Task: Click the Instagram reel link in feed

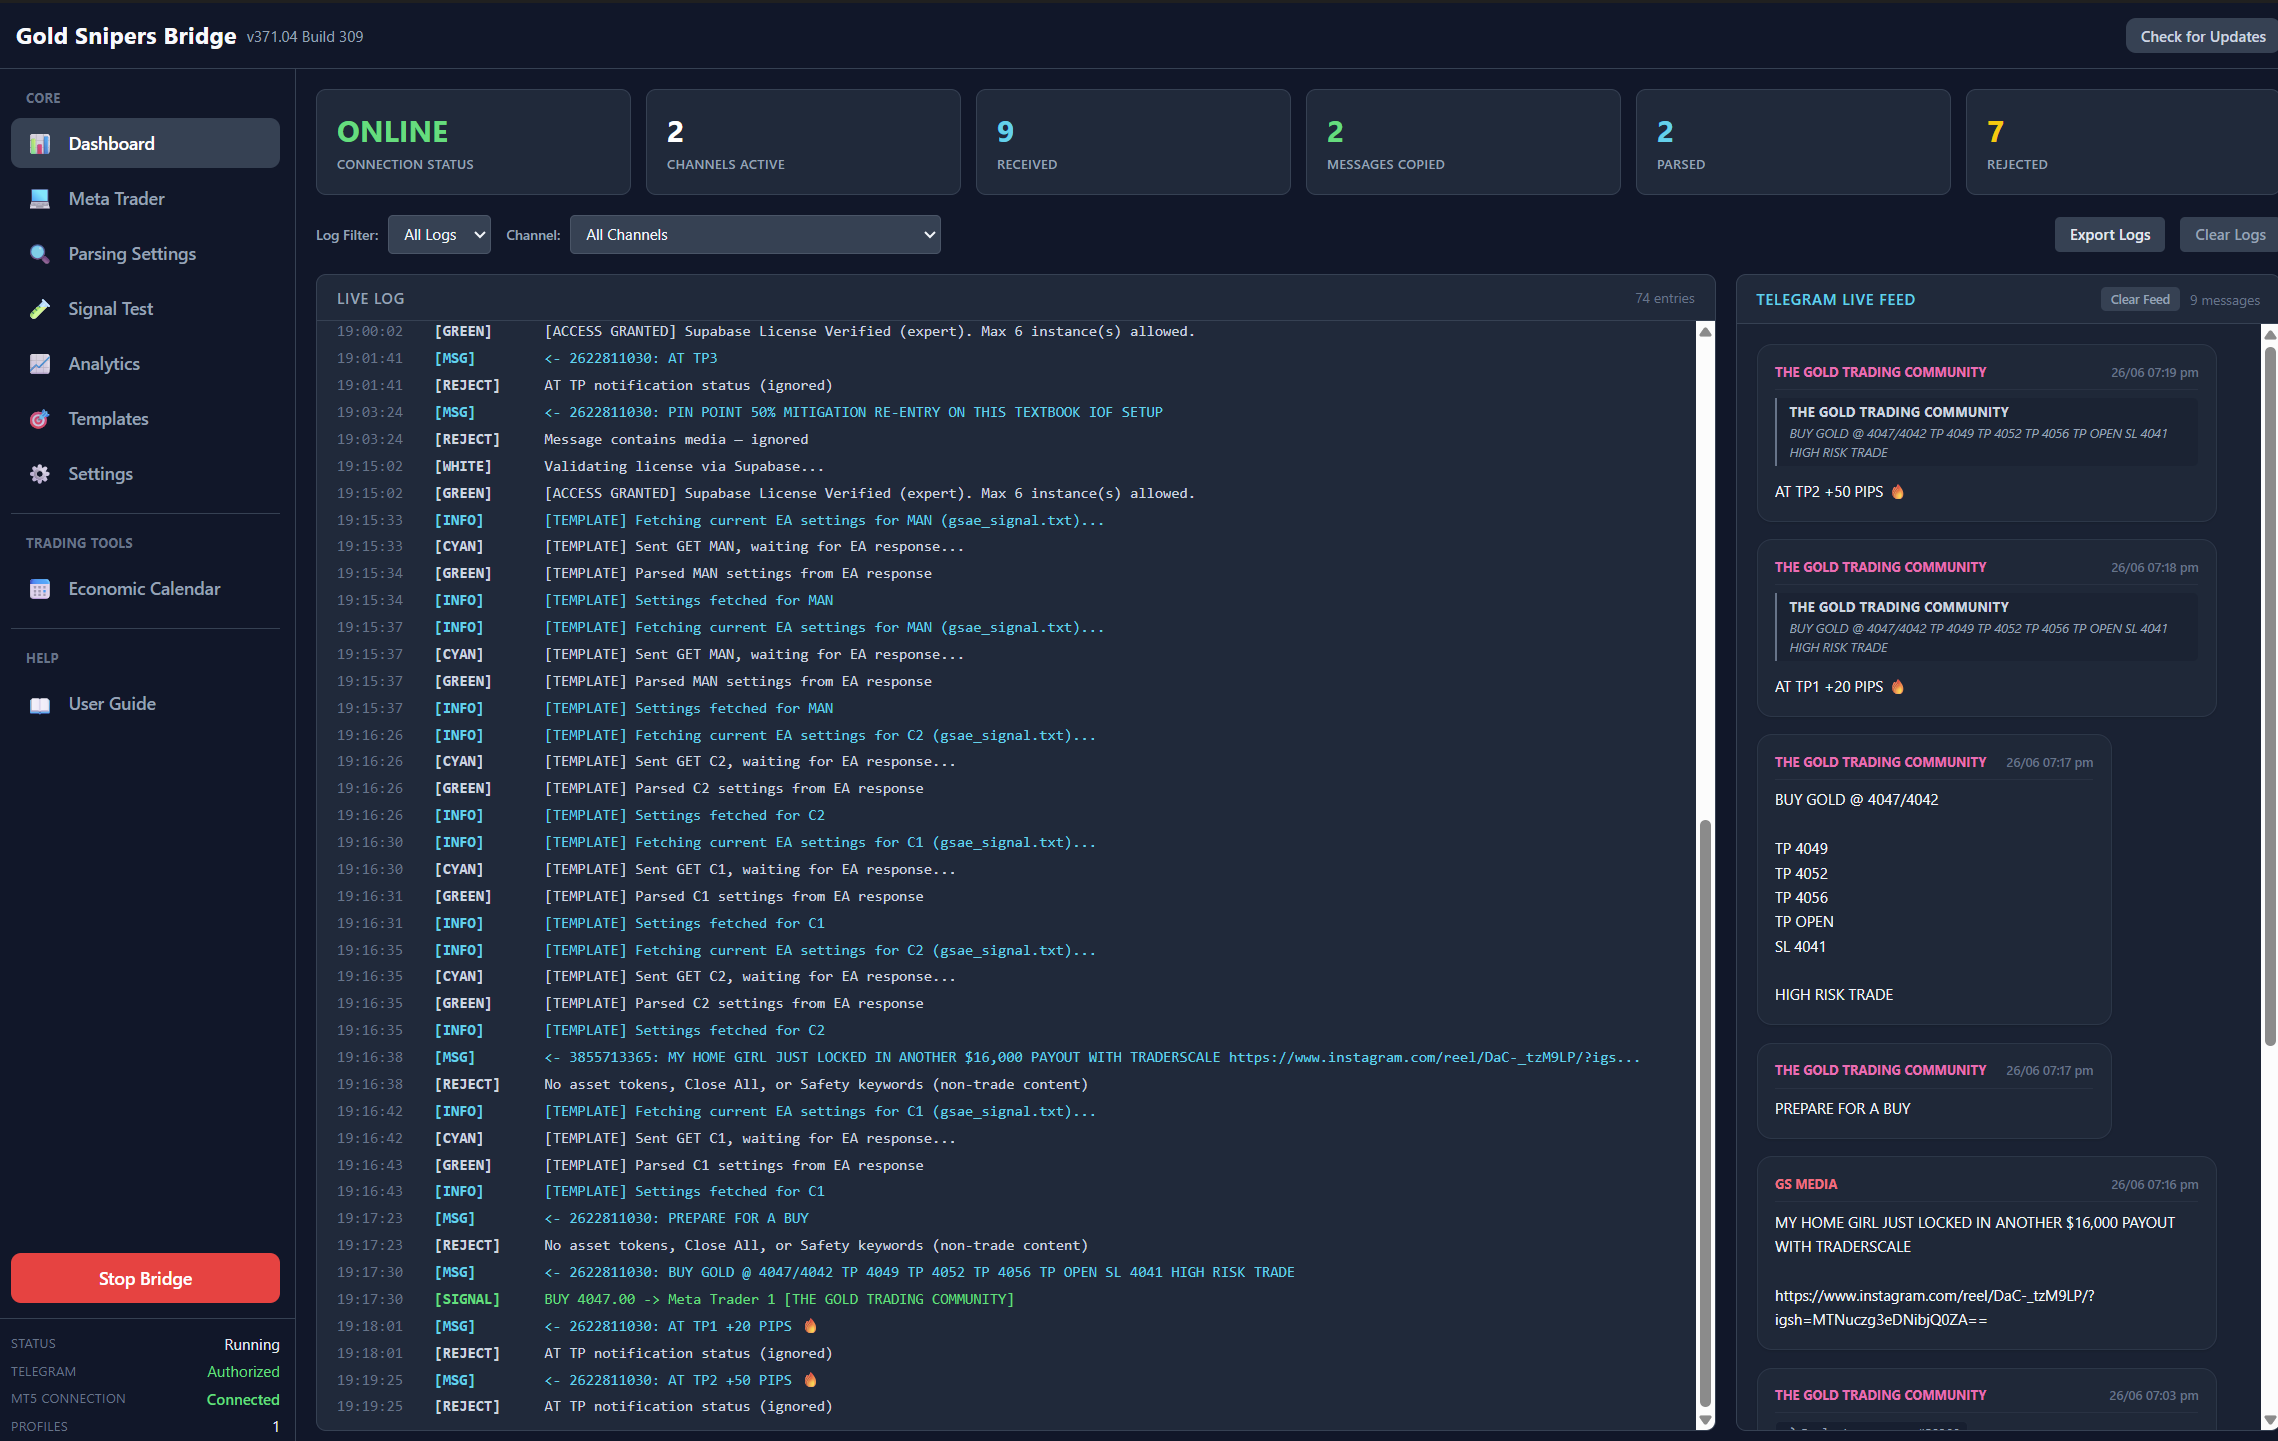Action: coord(1934,1307)
